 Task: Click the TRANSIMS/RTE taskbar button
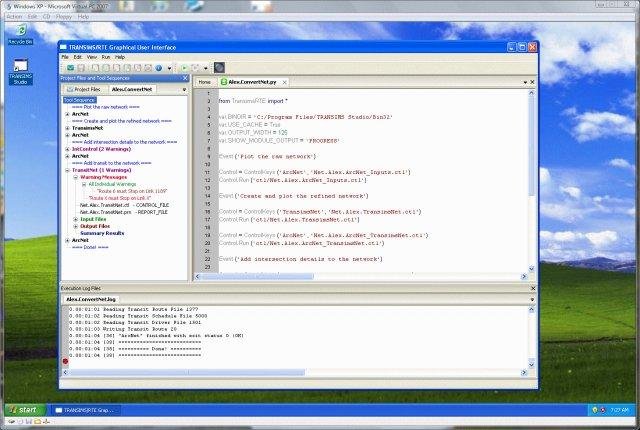(x=87, y=410)
